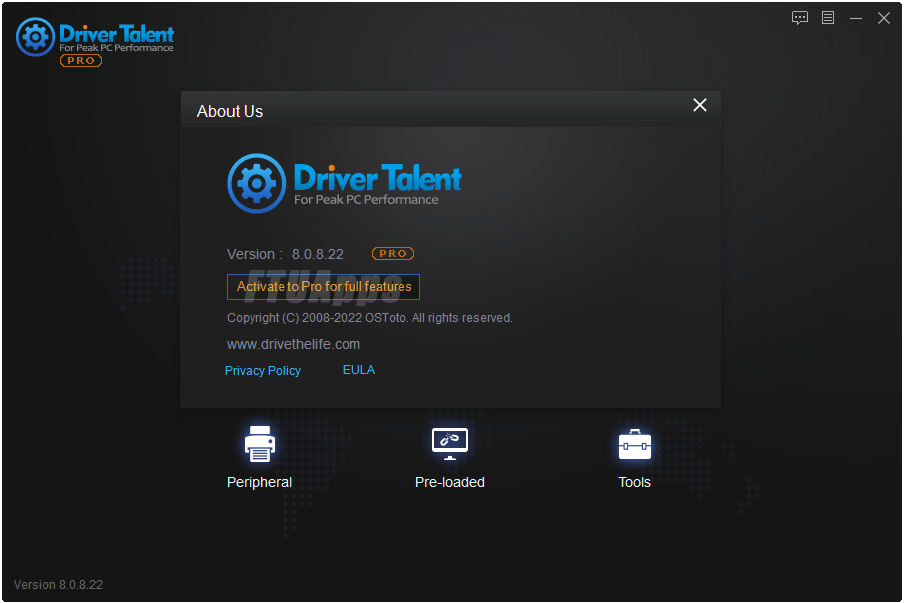The width and height of the screenshot is (904, 603).
Task: Click the Version 8.0.8.22 status text at the bottom
Action: 58,585
